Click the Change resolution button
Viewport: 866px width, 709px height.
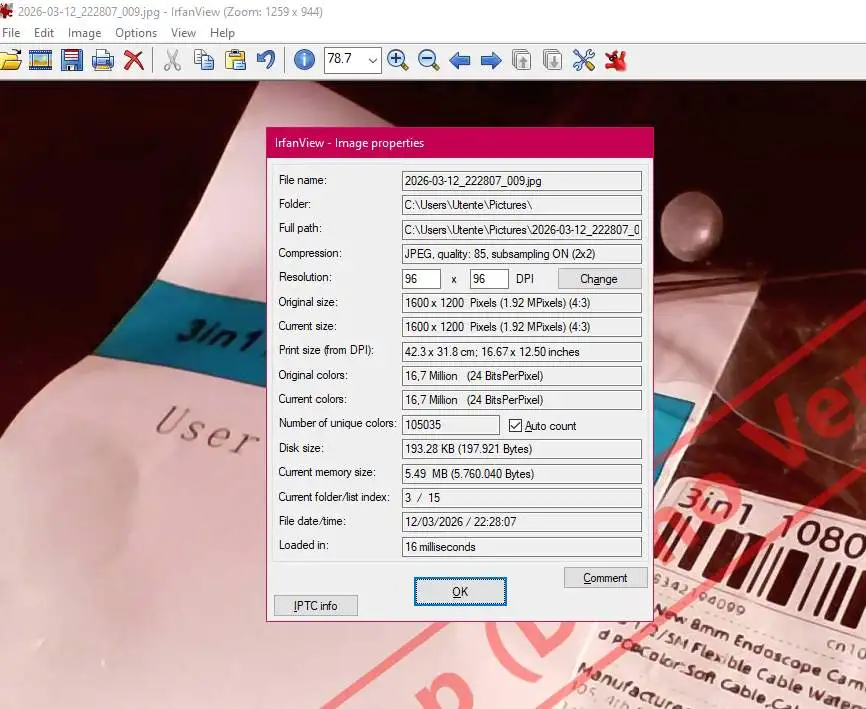pyautogui.click(x=599, y=279)
